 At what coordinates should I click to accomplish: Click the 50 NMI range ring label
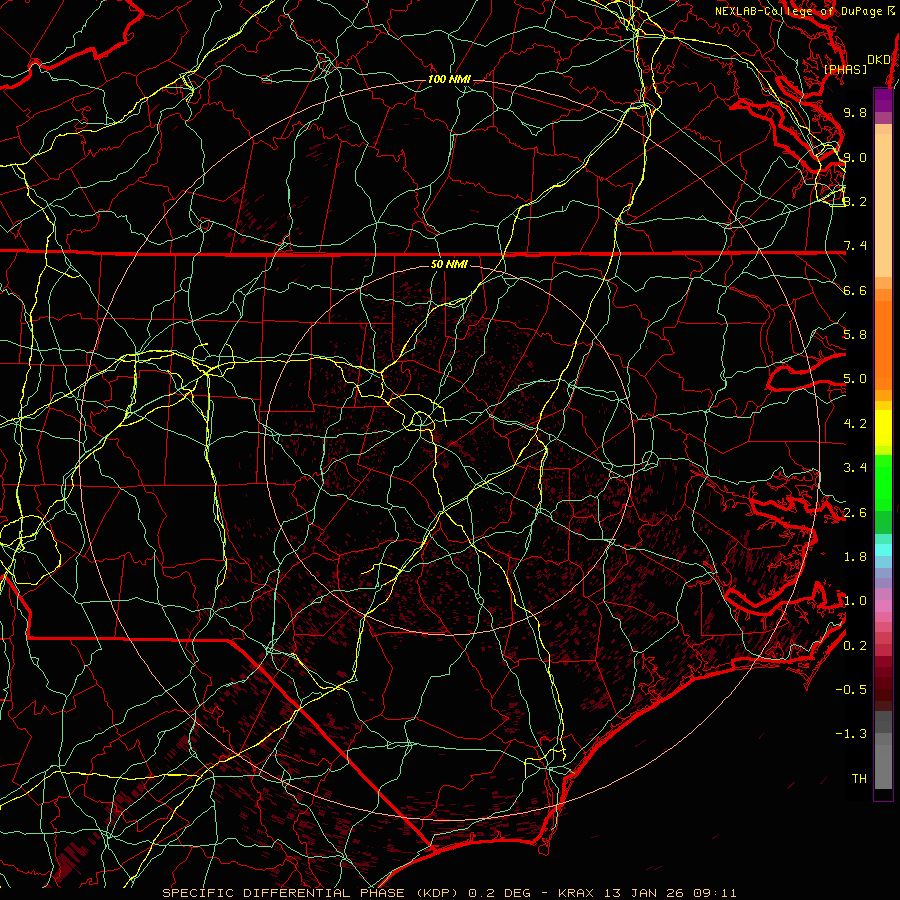pyautogui.click(x=449, y=265)
